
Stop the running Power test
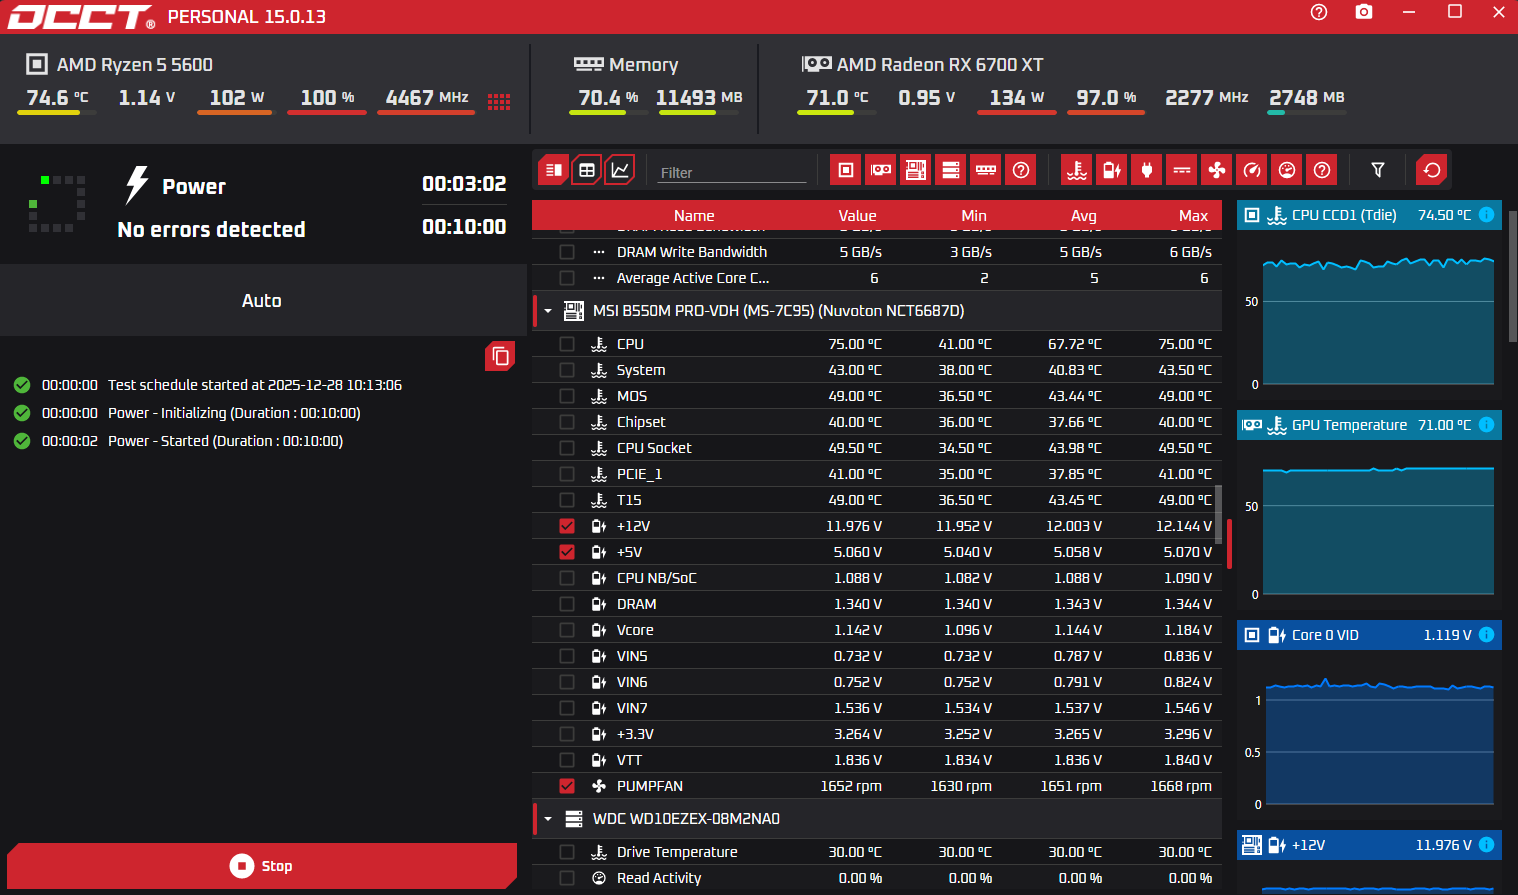coord(262,866)
